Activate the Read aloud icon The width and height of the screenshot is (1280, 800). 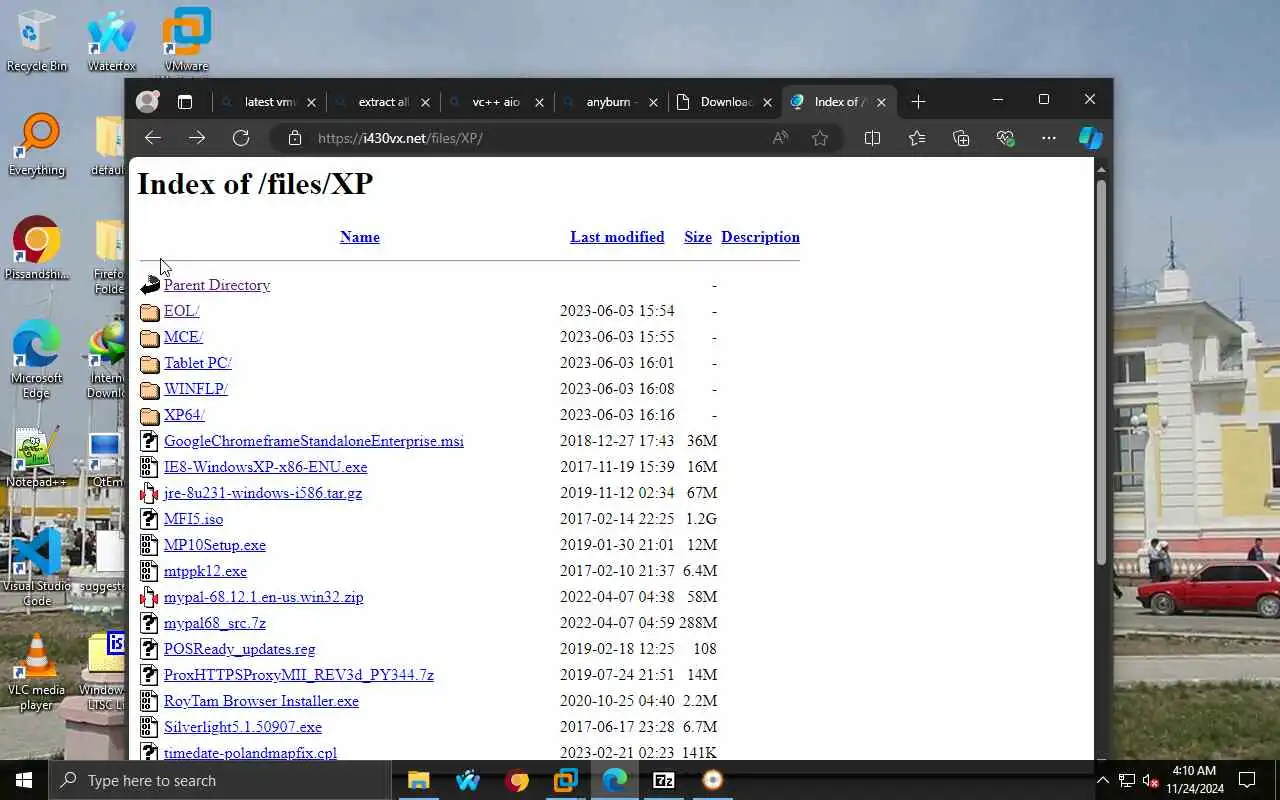[x=780, y=138]
